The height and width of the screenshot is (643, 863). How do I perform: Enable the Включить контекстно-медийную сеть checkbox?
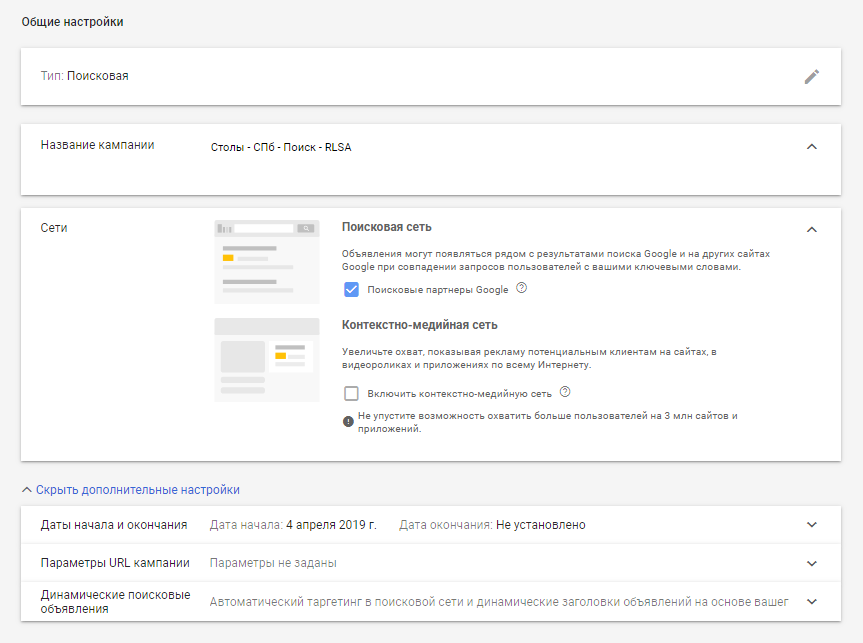[x=351, y=394]
